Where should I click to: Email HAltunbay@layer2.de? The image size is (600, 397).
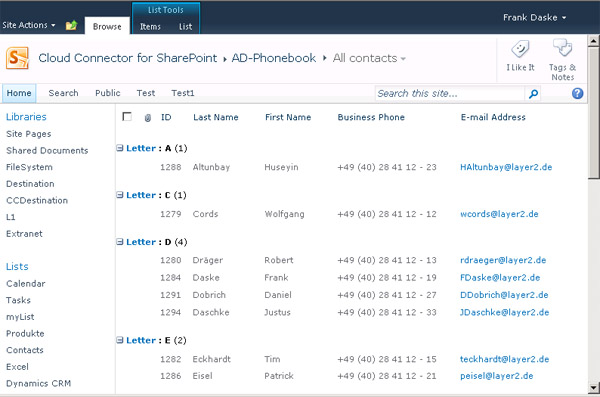coord(506,167)
